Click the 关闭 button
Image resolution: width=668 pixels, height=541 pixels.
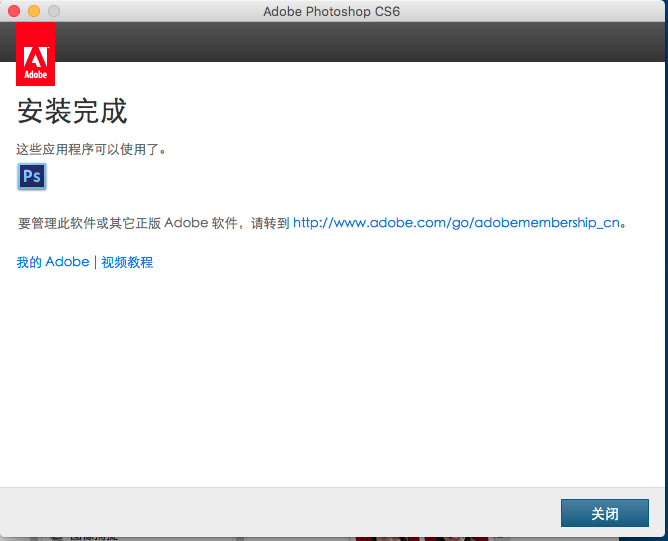[x=605, y=513]
